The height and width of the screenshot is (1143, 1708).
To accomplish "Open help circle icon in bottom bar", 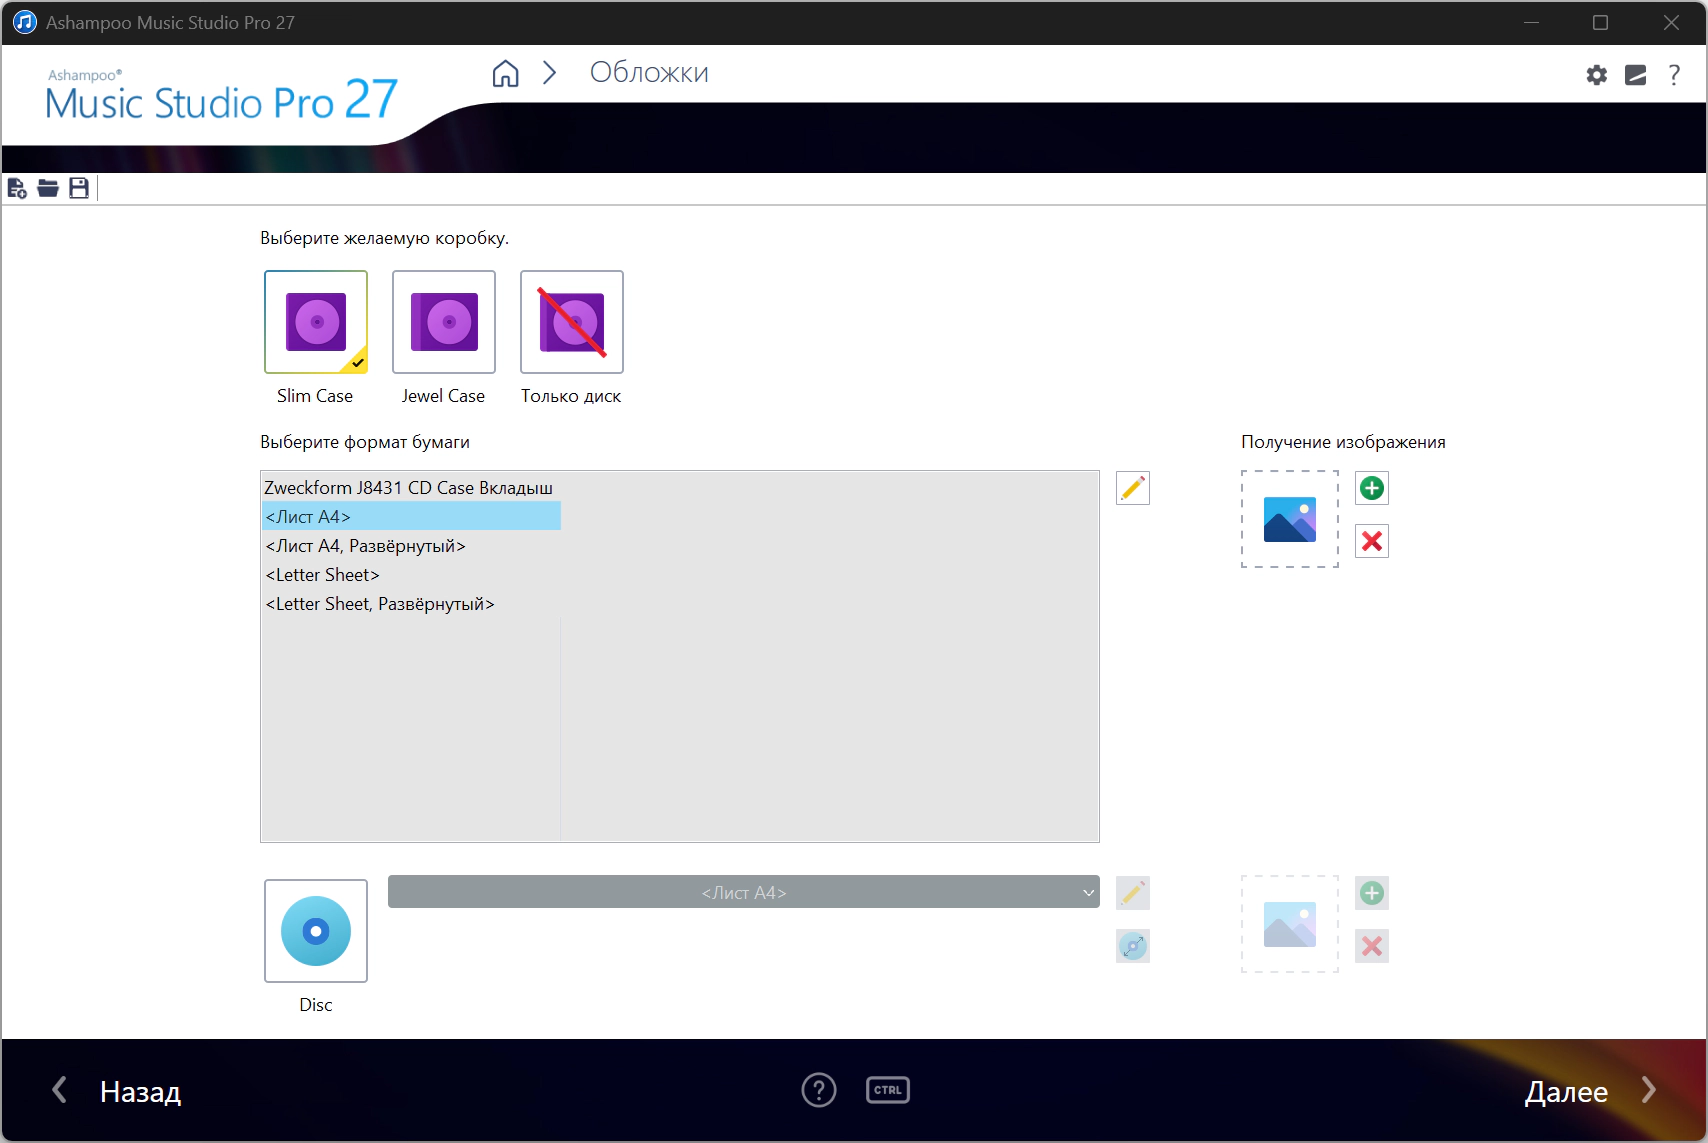I will click(819, 1090).
